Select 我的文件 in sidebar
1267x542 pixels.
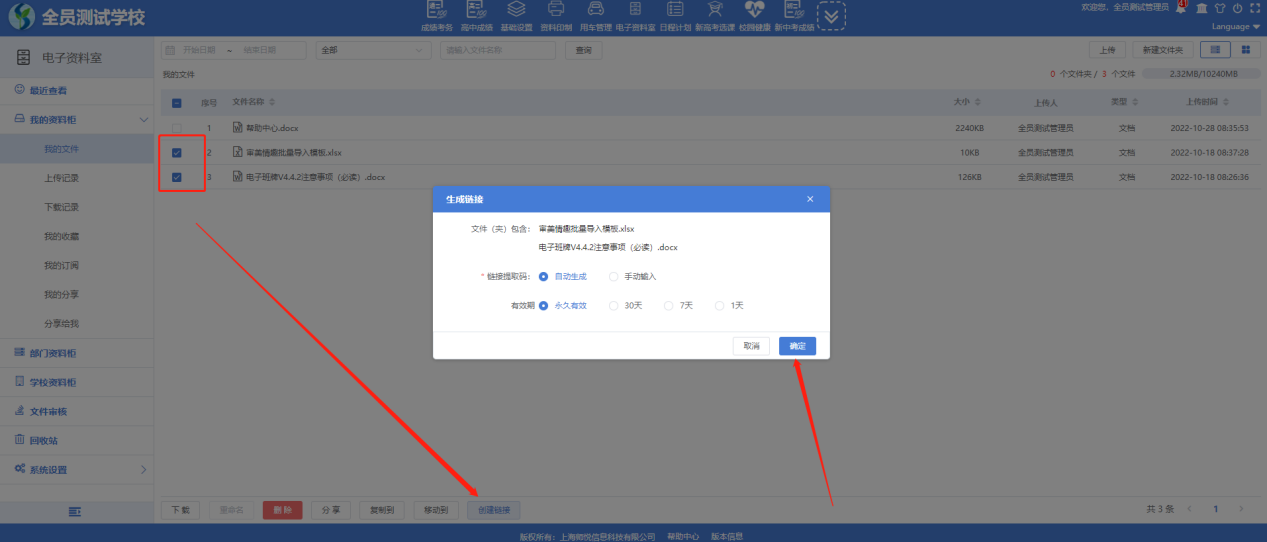[77, 149]
